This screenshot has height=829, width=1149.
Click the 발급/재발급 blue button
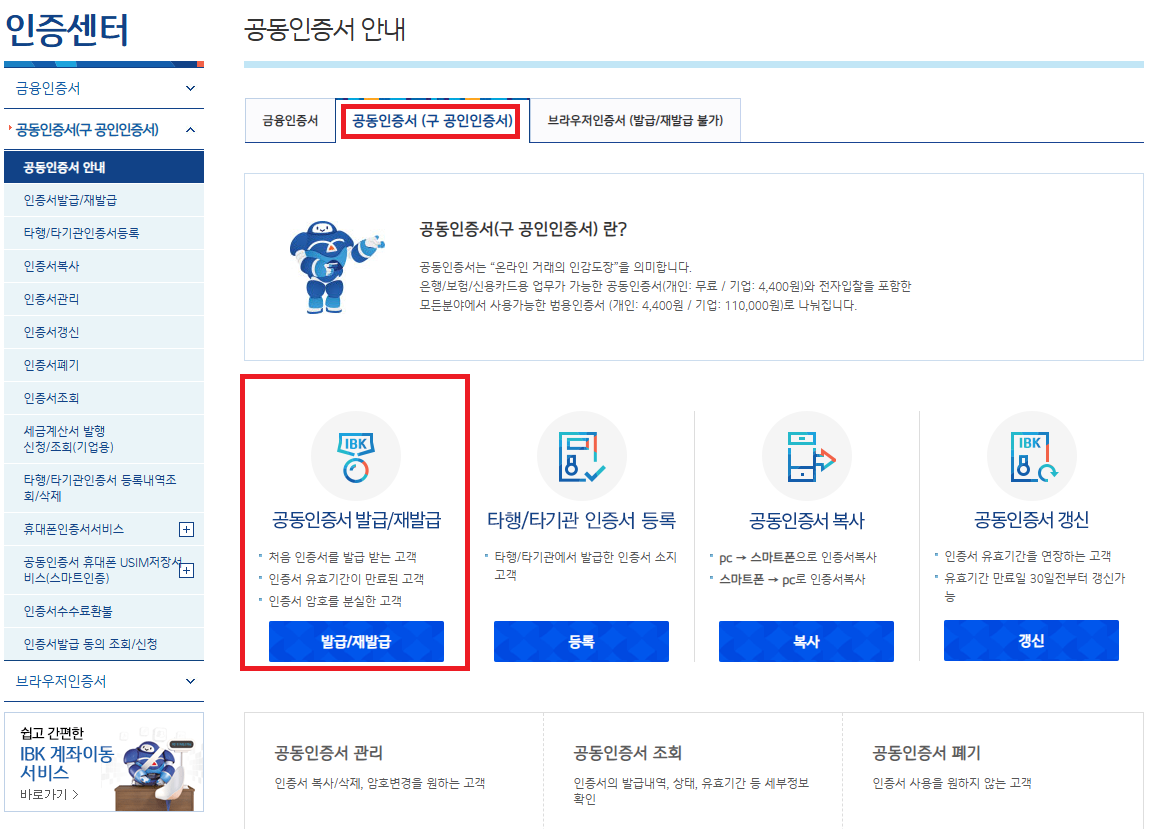click(x=356, y=641)
